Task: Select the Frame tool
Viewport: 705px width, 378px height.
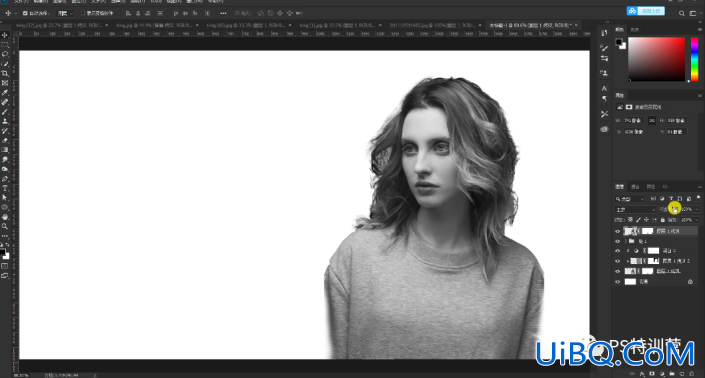Action: point(5,83)
